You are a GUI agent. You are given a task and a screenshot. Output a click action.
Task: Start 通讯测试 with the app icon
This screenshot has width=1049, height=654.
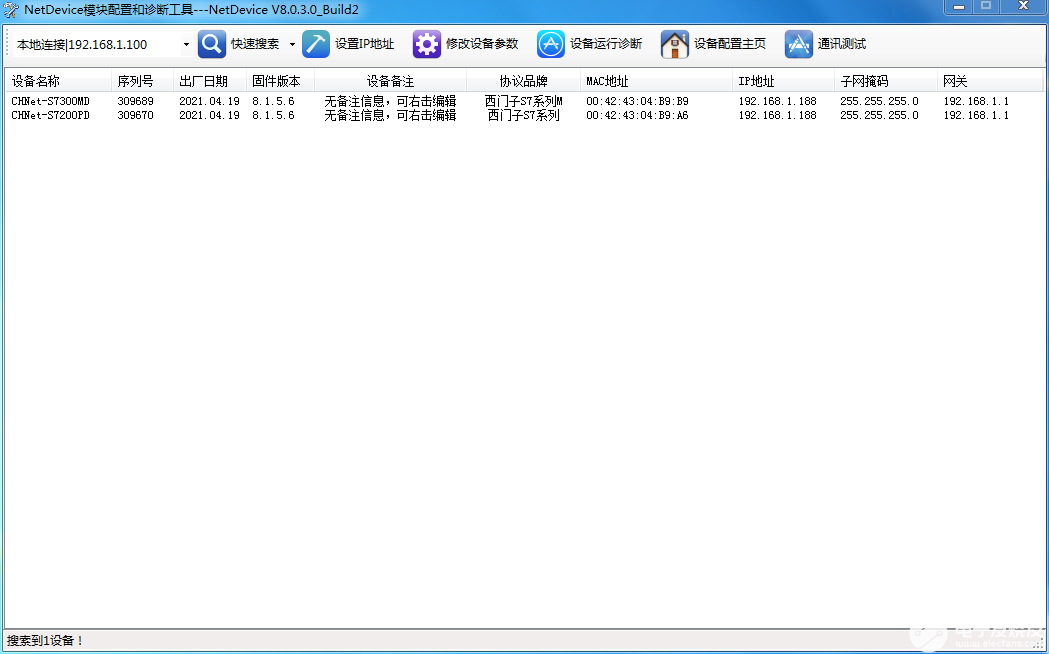(798, 44)
